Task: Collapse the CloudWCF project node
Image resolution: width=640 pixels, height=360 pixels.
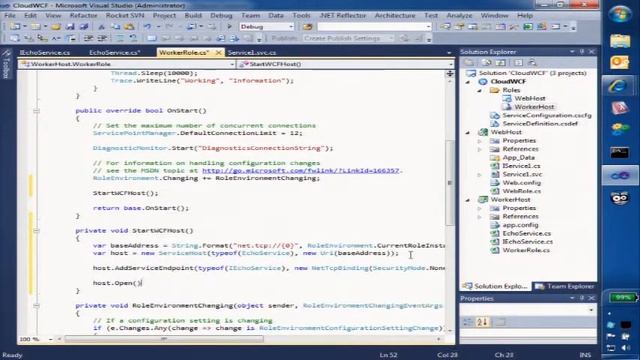Action: pos(468,82)
